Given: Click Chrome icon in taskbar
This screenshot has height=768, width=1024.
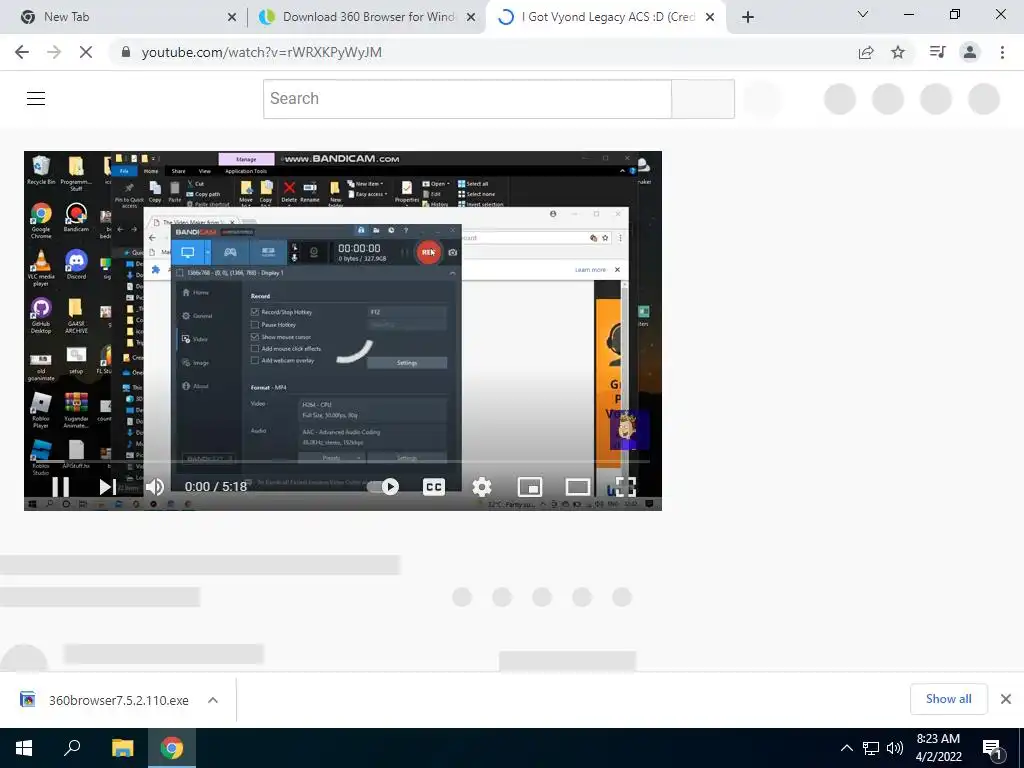Looking at the screenshot, I should [172, 748].
